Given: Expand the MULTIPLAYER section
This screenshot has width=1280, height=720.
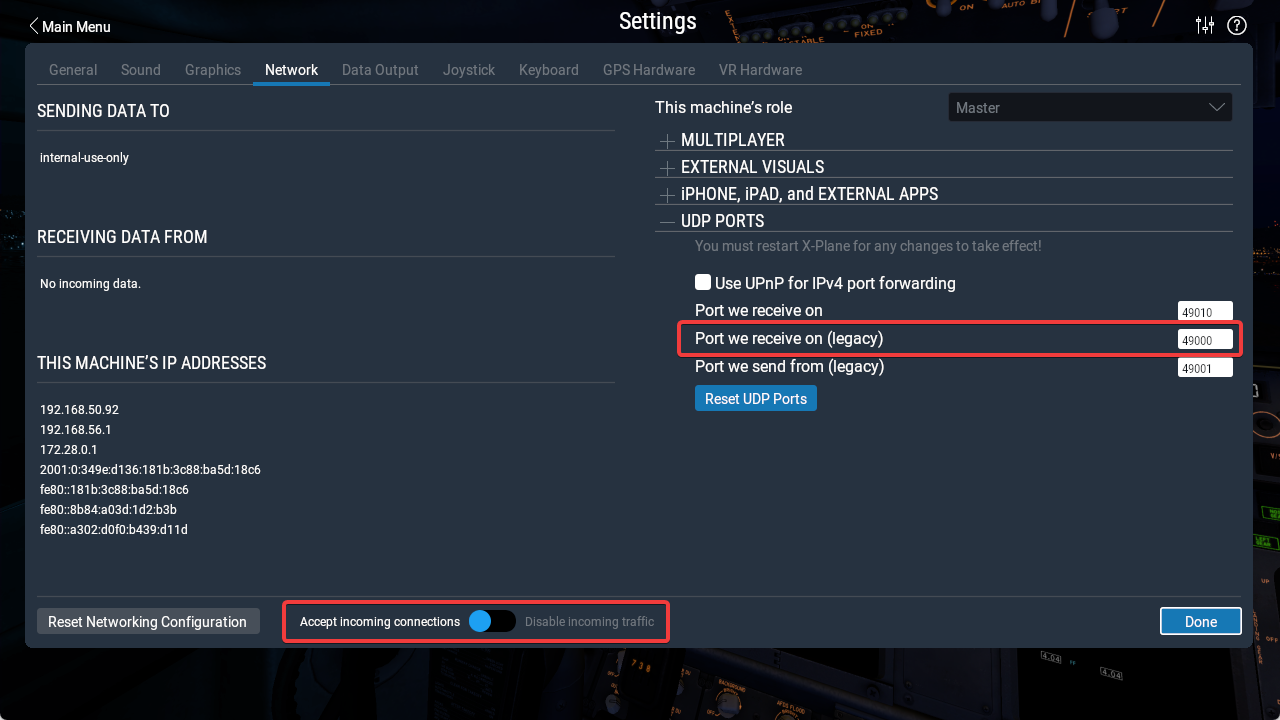Looking at the screenshot, I should 667,140.
